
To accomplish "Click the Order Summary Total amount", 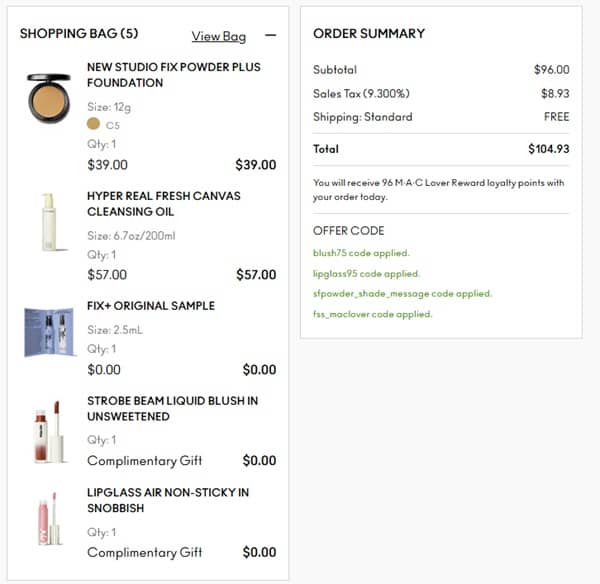I will [548, 149].
